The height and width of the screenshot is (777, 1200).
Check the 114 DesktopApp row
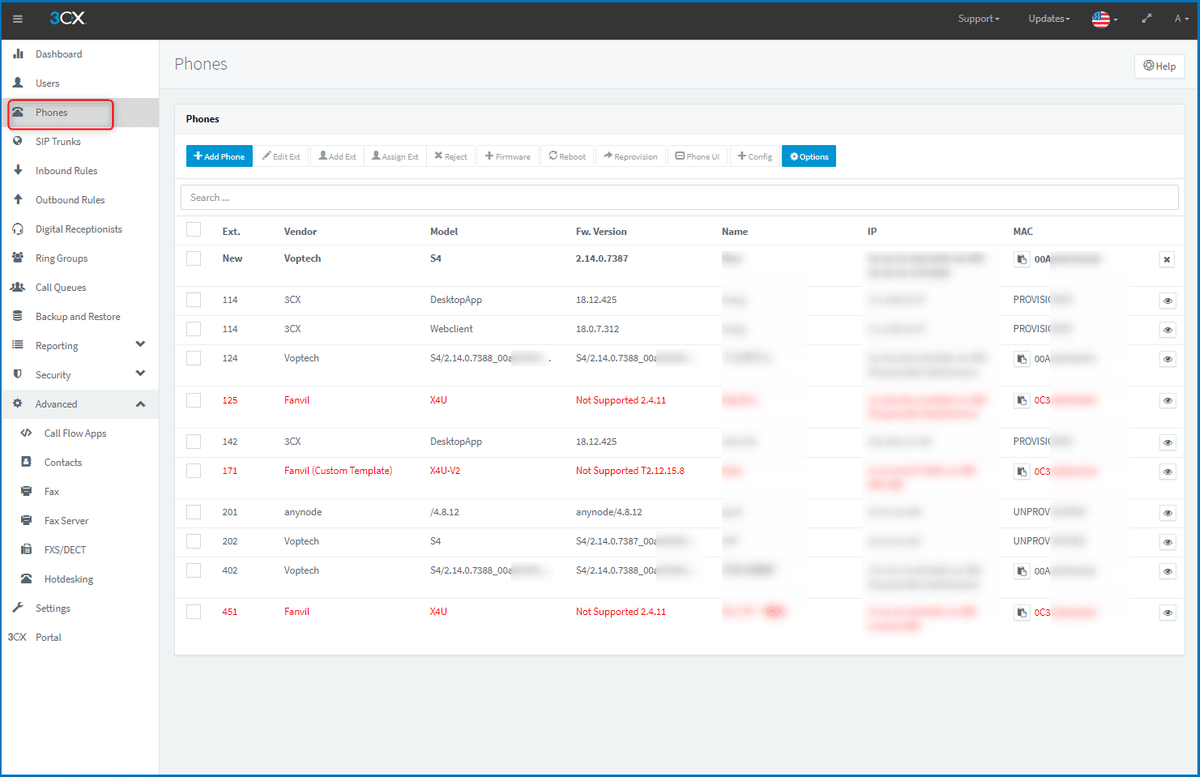pyautogui.click(x=193, y=299)
